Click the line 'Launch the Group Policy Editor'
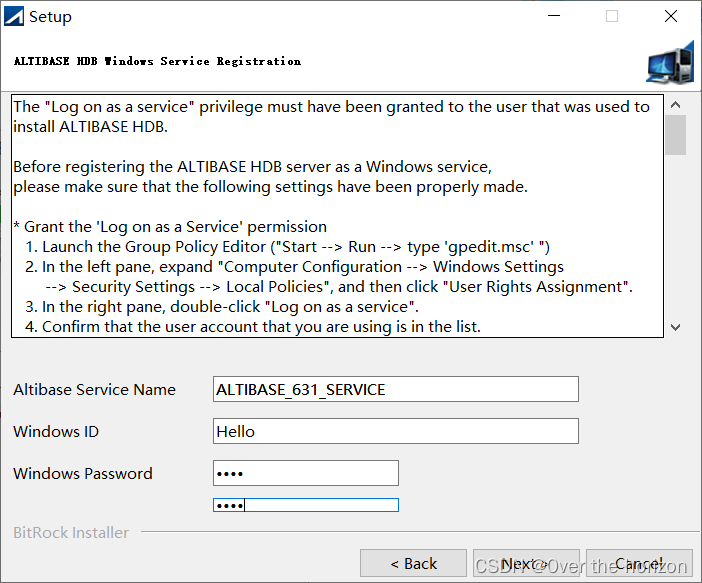702x583 pixels. point(287,247)
